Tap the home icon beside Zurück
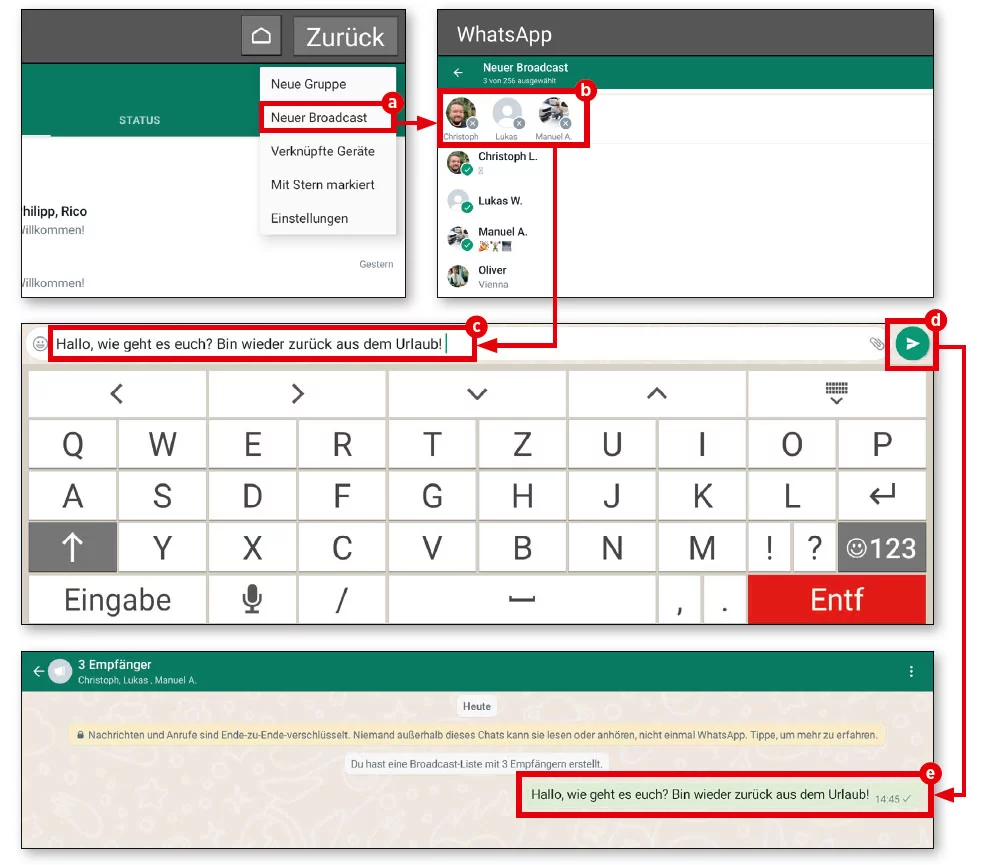Image resolution: width=992 pixels, height=865 pixels. click(x=261, y=36)
